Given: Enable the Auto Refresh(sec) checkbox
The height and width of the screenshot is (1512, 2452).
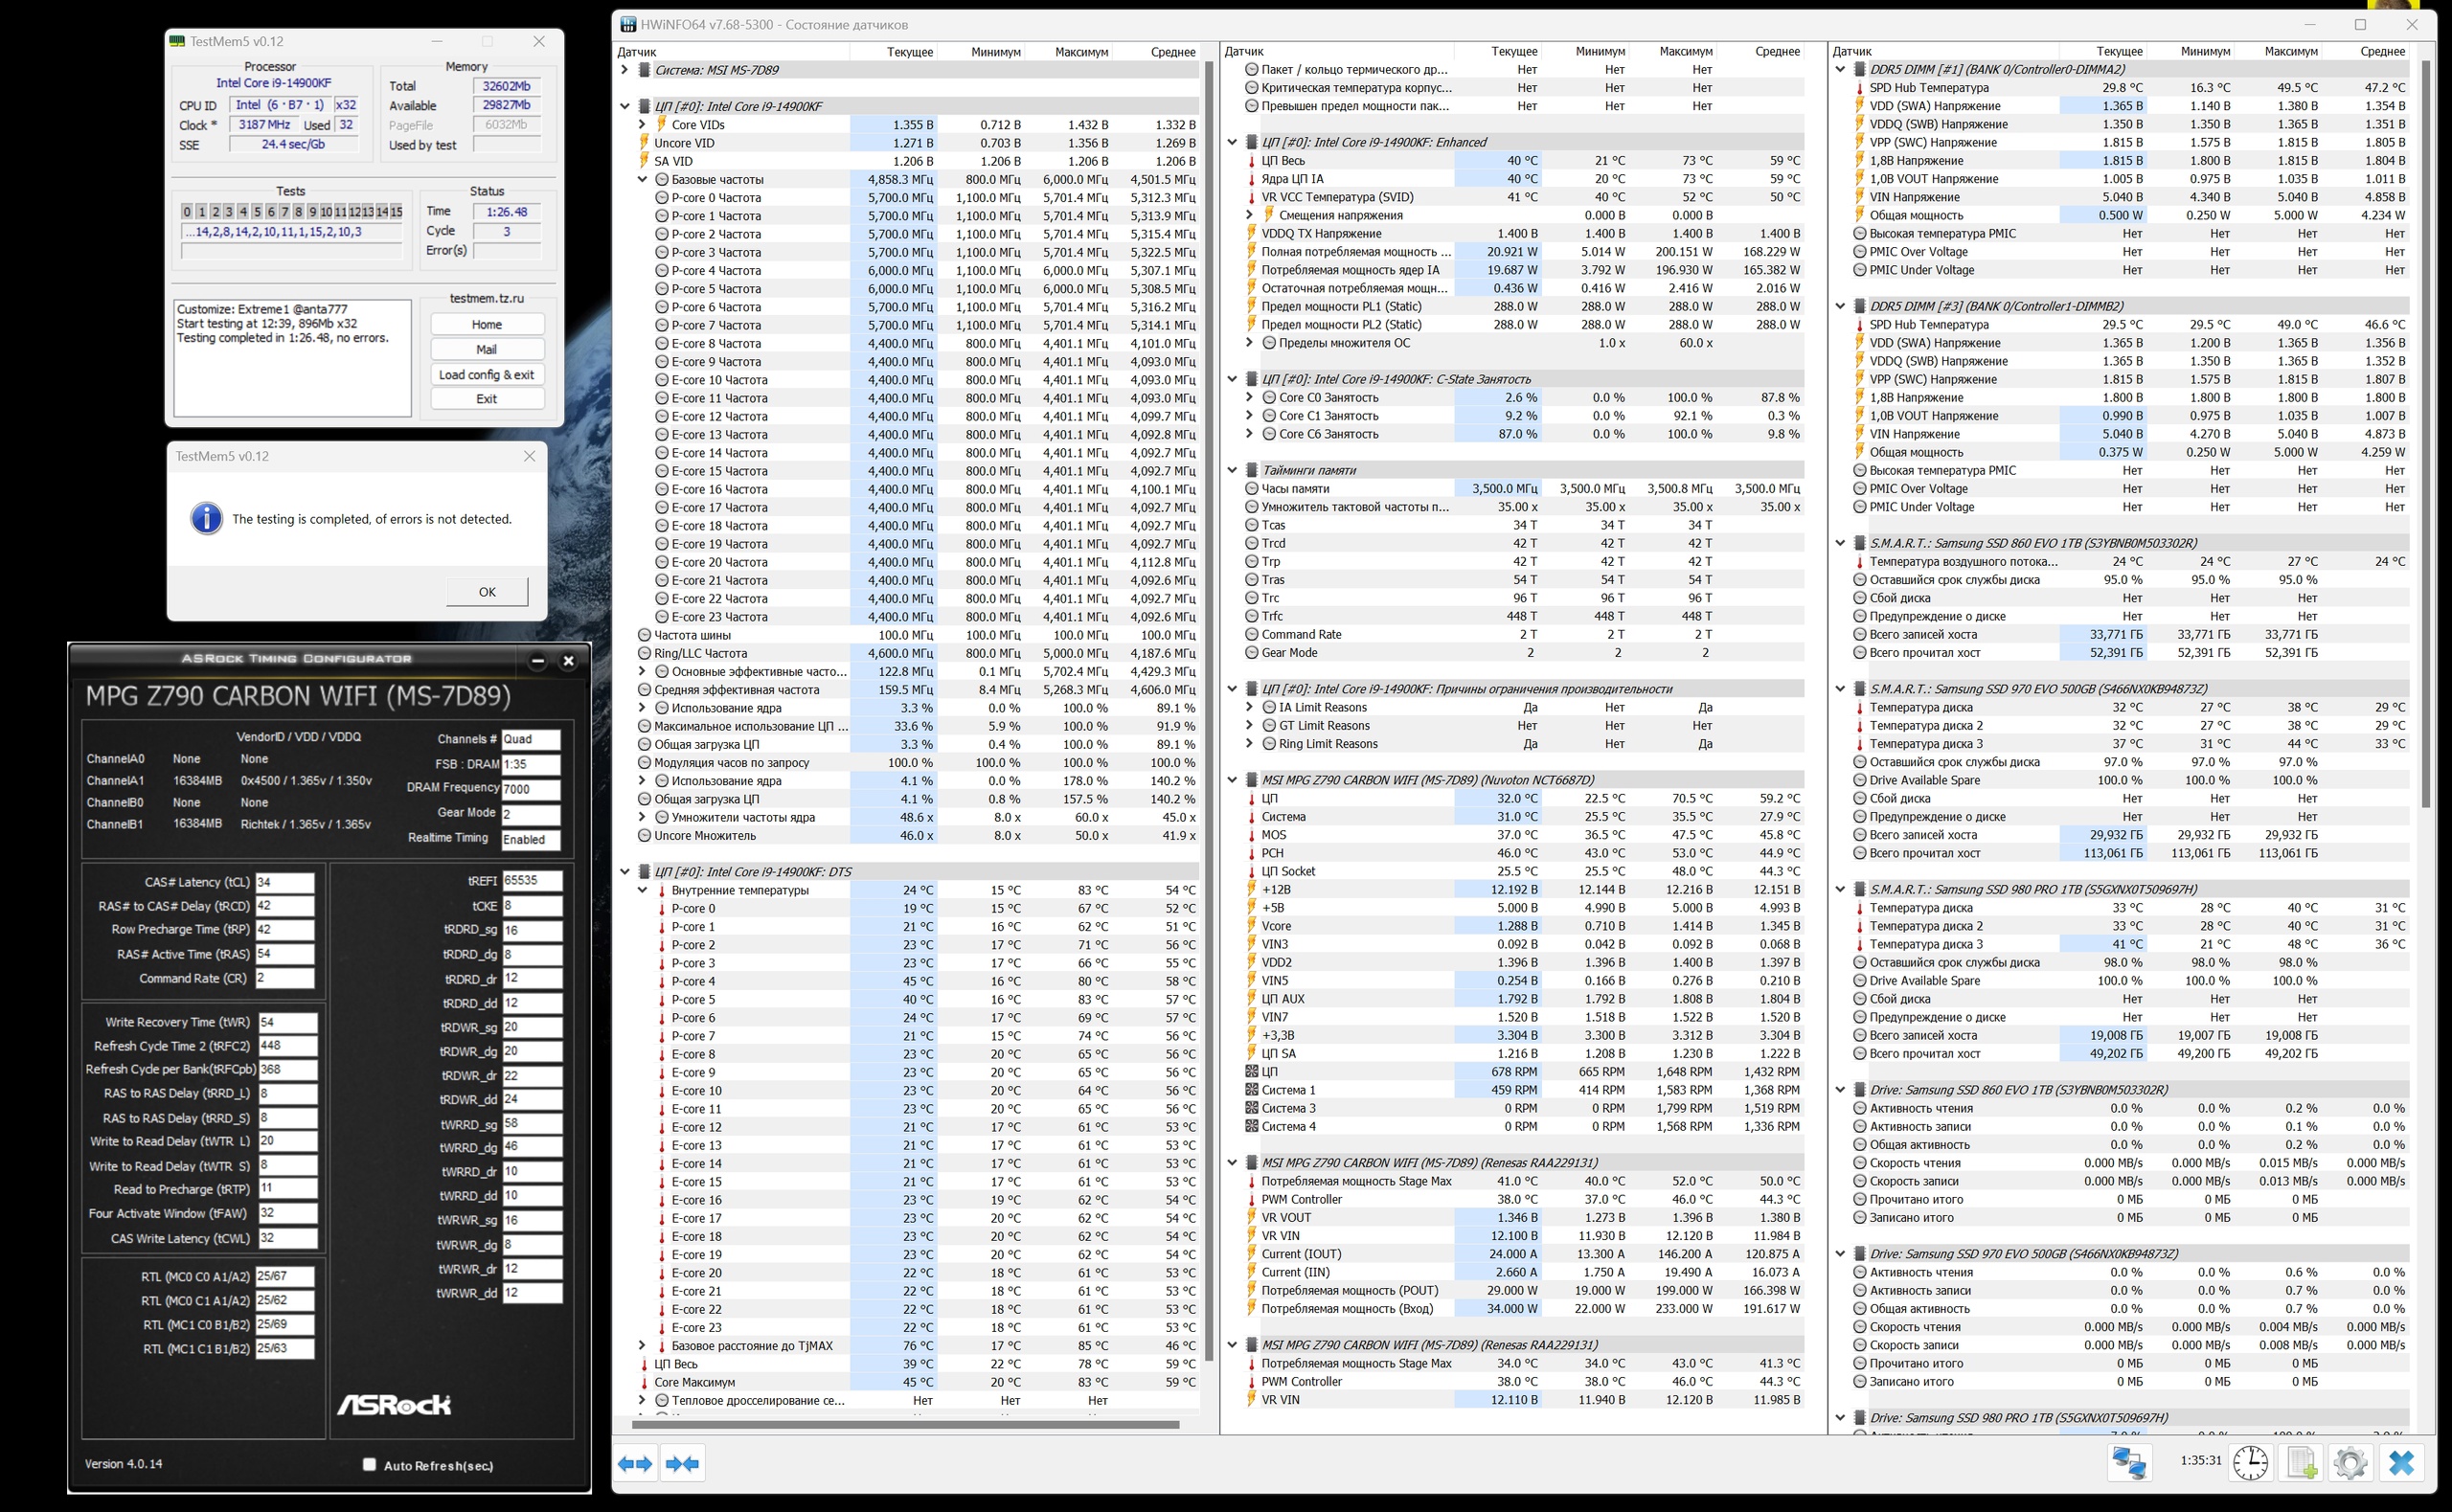Looking at the screenshot, I should (369, 1464).
